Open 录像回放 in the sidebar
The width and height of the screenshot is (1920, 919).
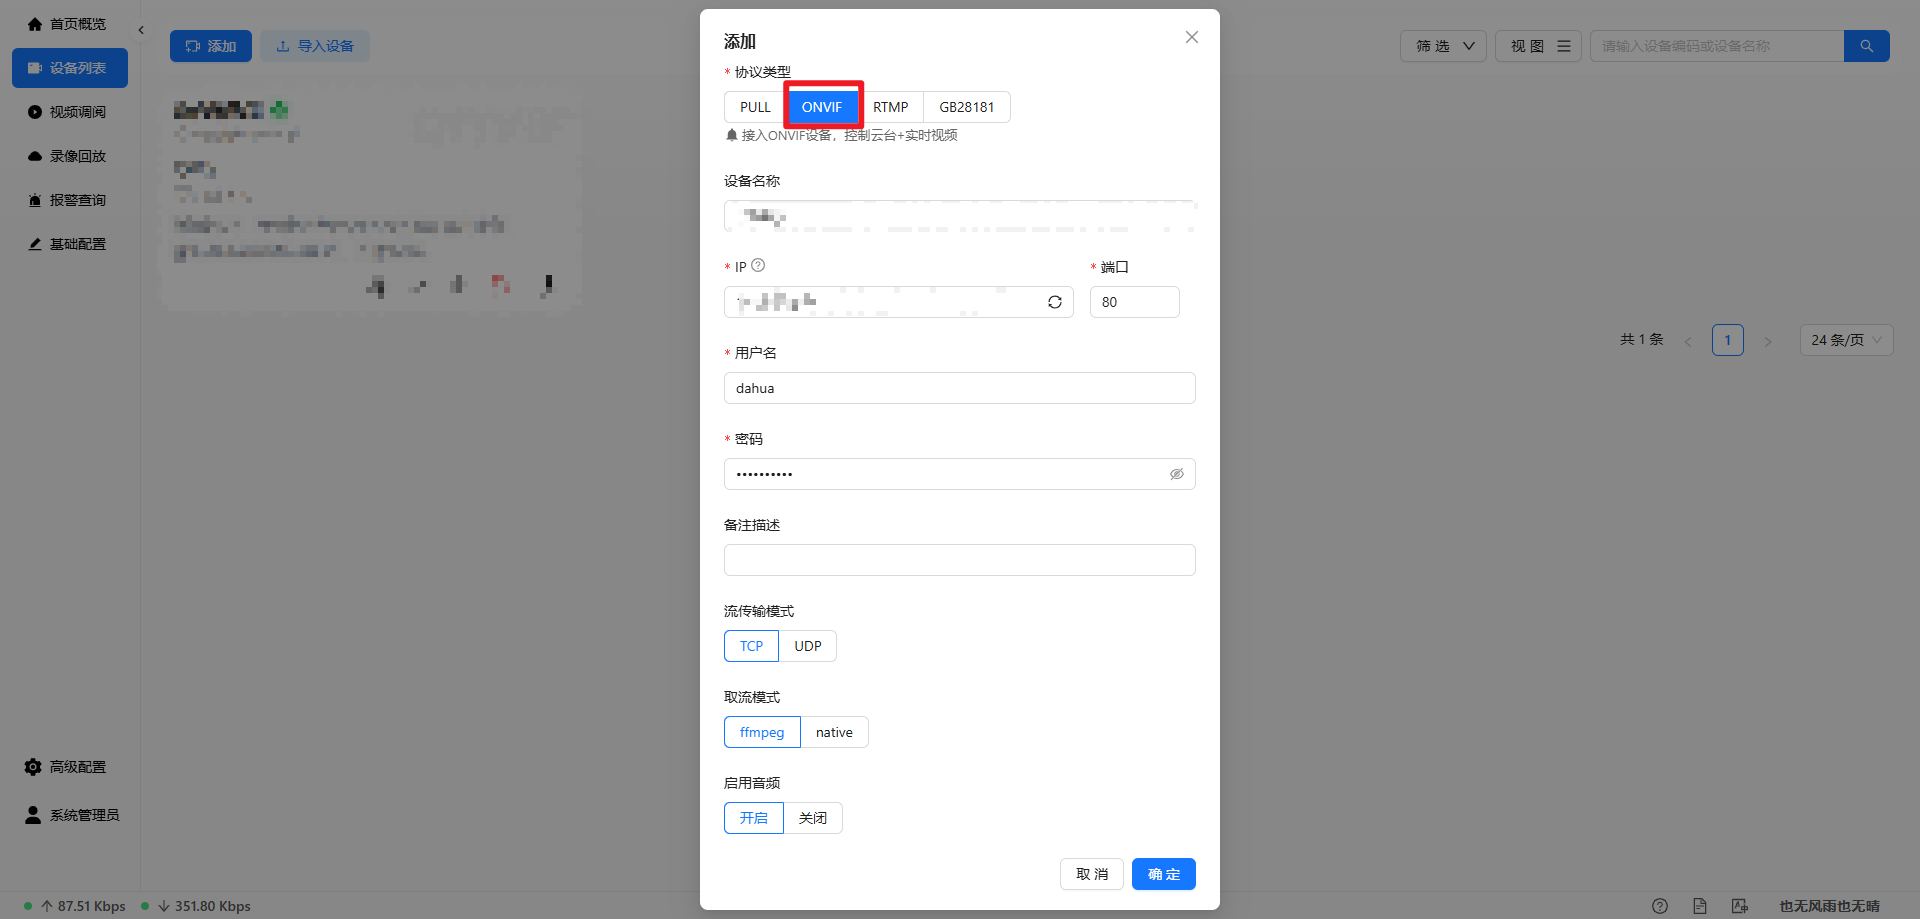coord(77,156)
